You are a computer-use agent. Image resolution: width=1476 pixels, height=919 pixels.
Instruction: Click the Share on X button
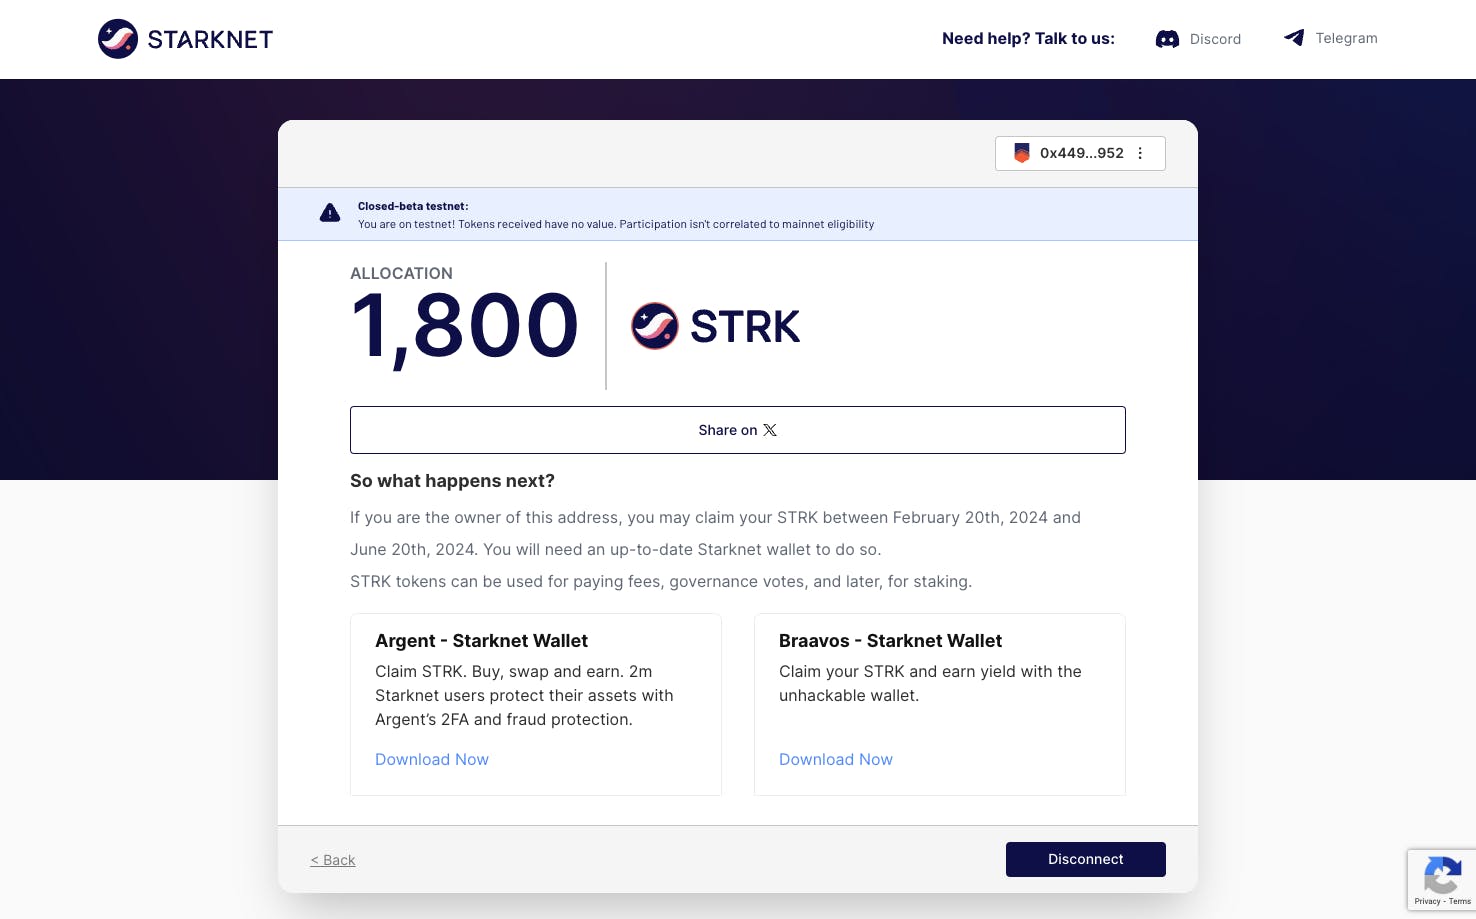click(738, 430)
